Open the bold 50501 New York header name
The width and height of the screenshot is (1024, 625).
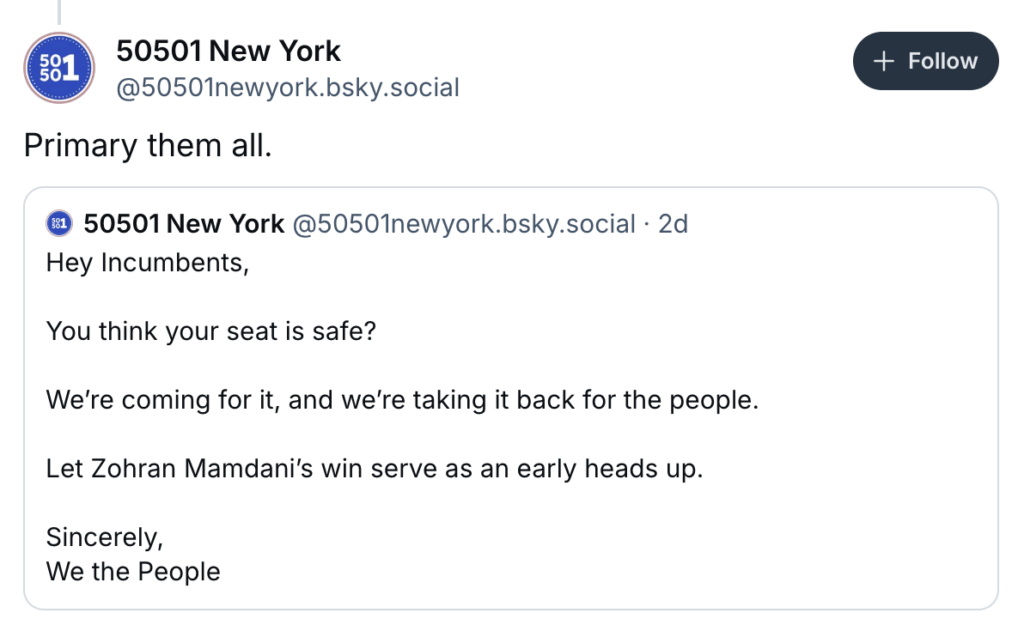[x=228, y=50]
